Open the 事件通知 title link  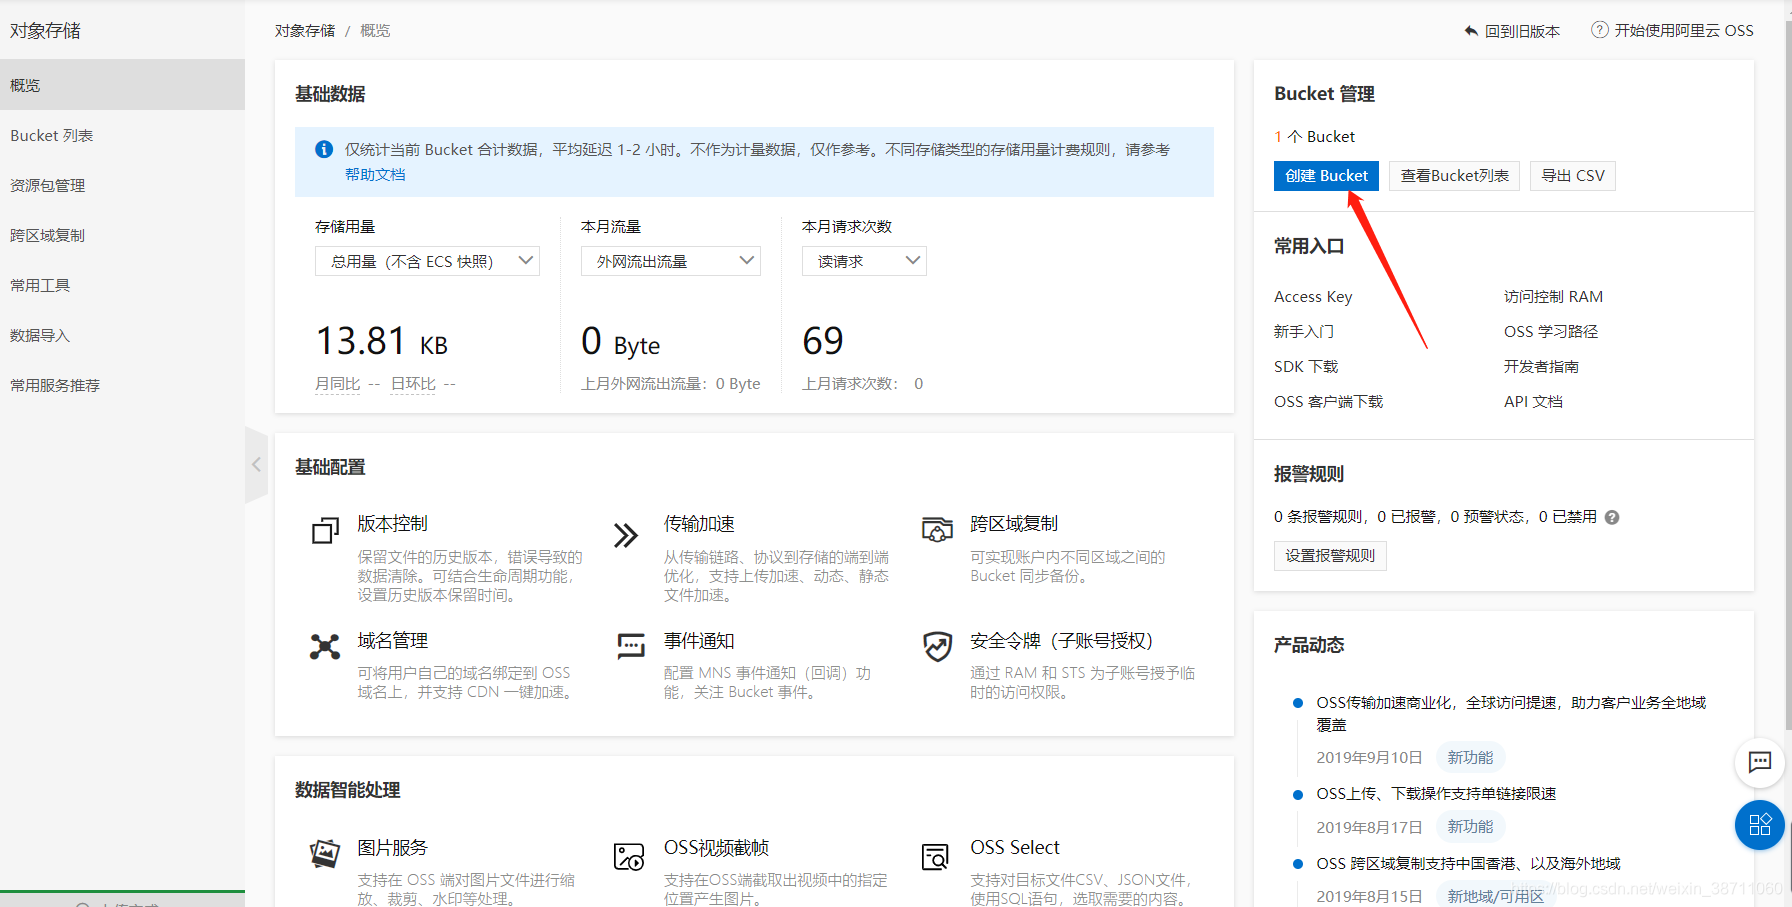tap(699, 641)
